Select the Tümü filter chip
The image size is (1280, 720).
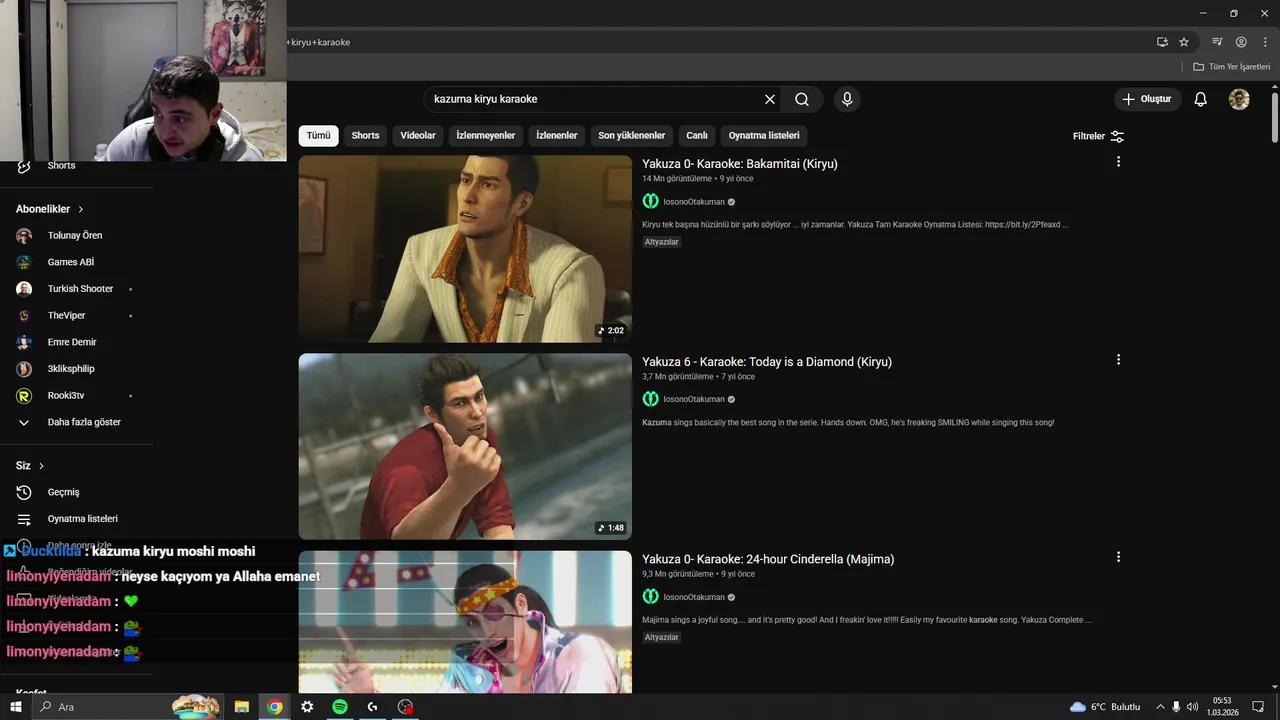tap(318, 136)
